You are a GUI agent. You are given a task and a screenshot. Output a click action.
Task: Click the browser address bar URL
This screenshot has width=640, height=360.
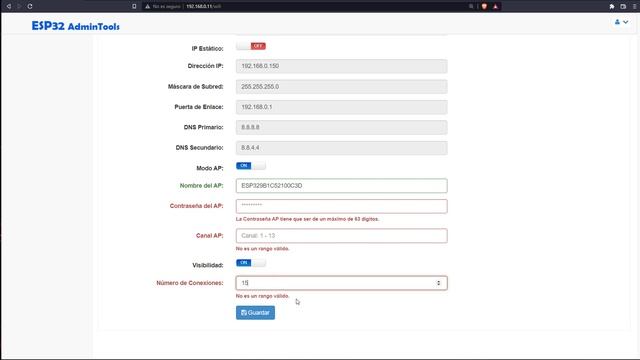pos(203,7)
